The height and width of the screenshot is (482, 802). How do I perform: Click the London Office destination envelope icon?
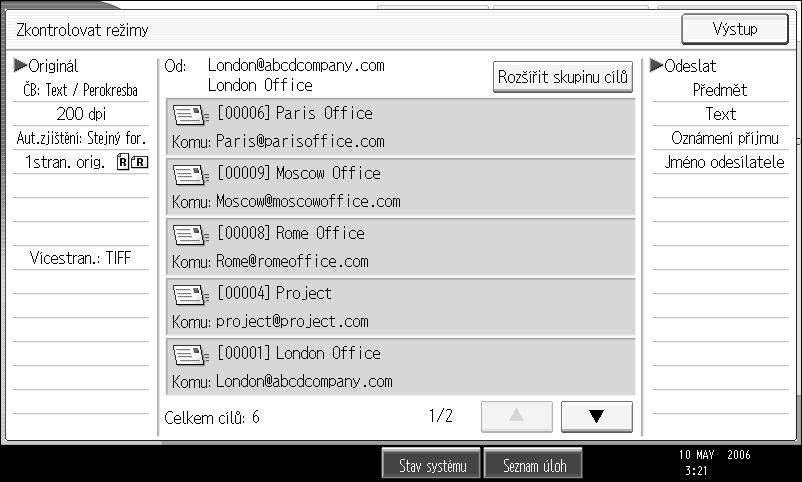191,355
